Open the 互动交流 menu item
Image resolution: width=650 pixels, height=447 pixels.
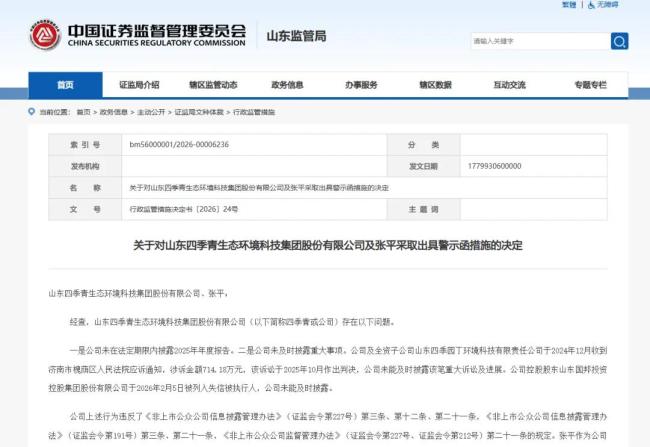pyautogui.click(x=509, y=85)
